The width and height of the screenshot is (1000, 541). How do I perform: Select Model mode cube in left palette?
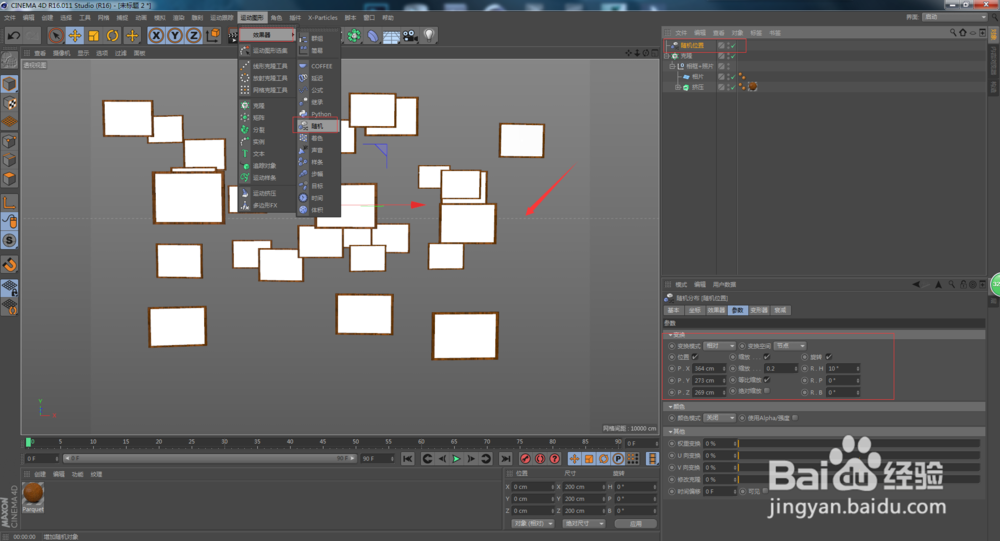point(10,84)
